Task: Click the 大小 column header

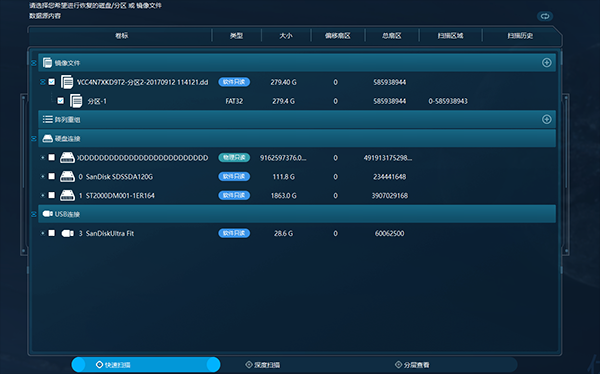Action: tap(286, 36)
